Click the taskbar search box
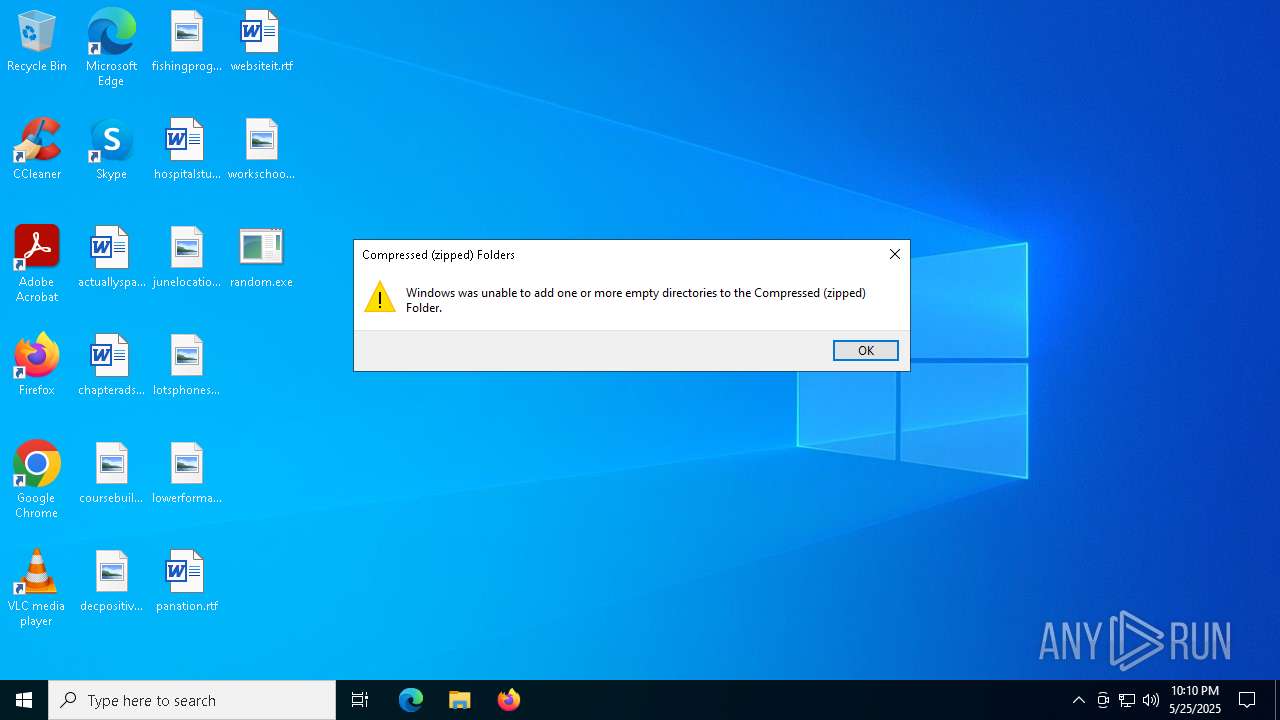Viewport: 1280px width, 720px height. pyautogui.click(x=192, y=700)
